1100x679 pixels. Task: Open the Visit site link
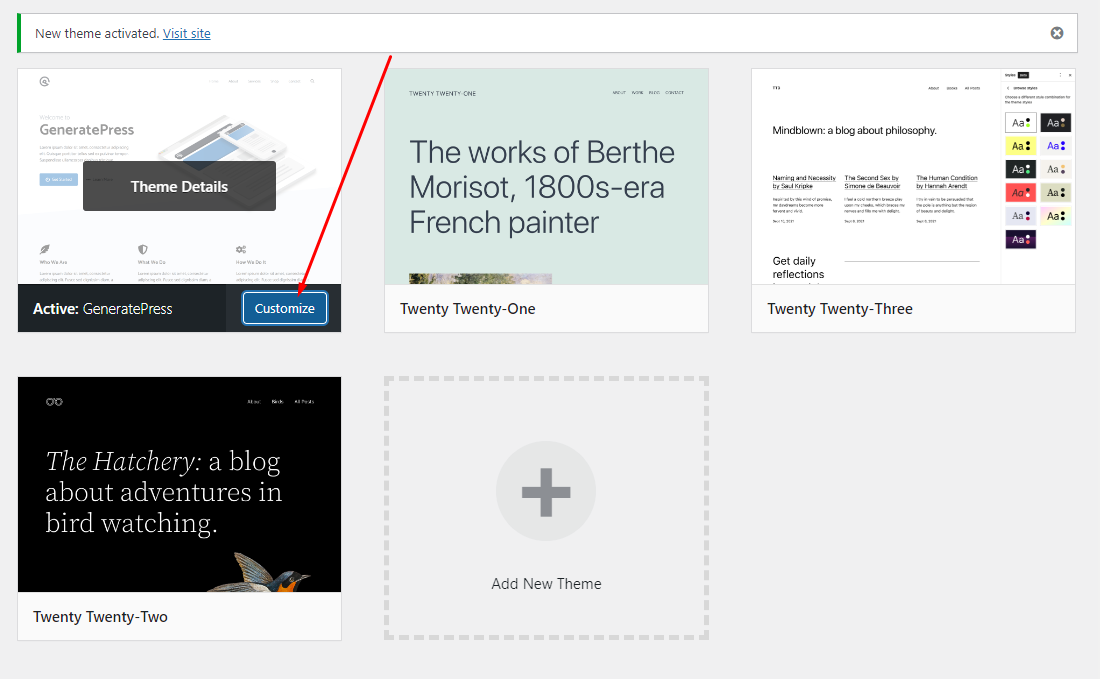point(187,33)
